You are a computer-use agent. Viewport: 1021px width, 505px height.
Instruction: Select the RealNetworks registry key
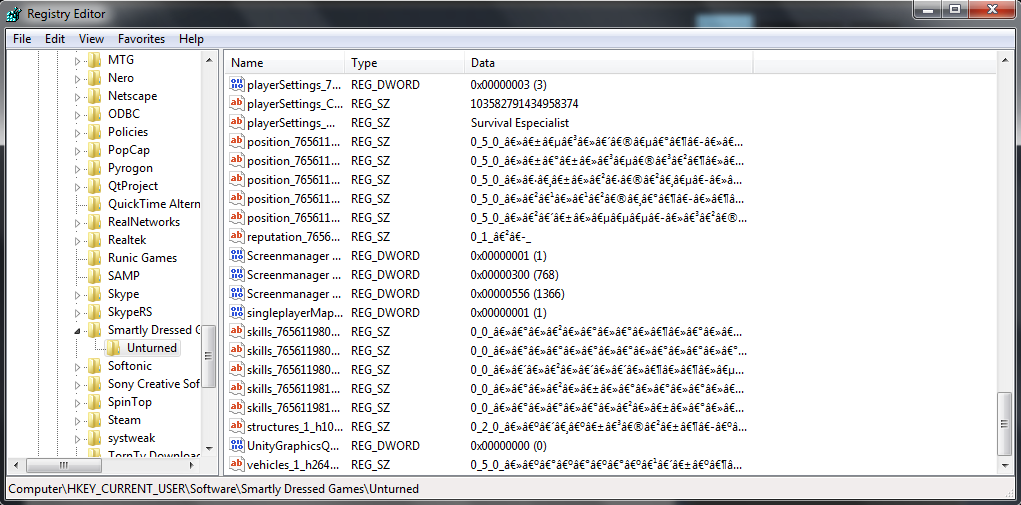point(144,222)
